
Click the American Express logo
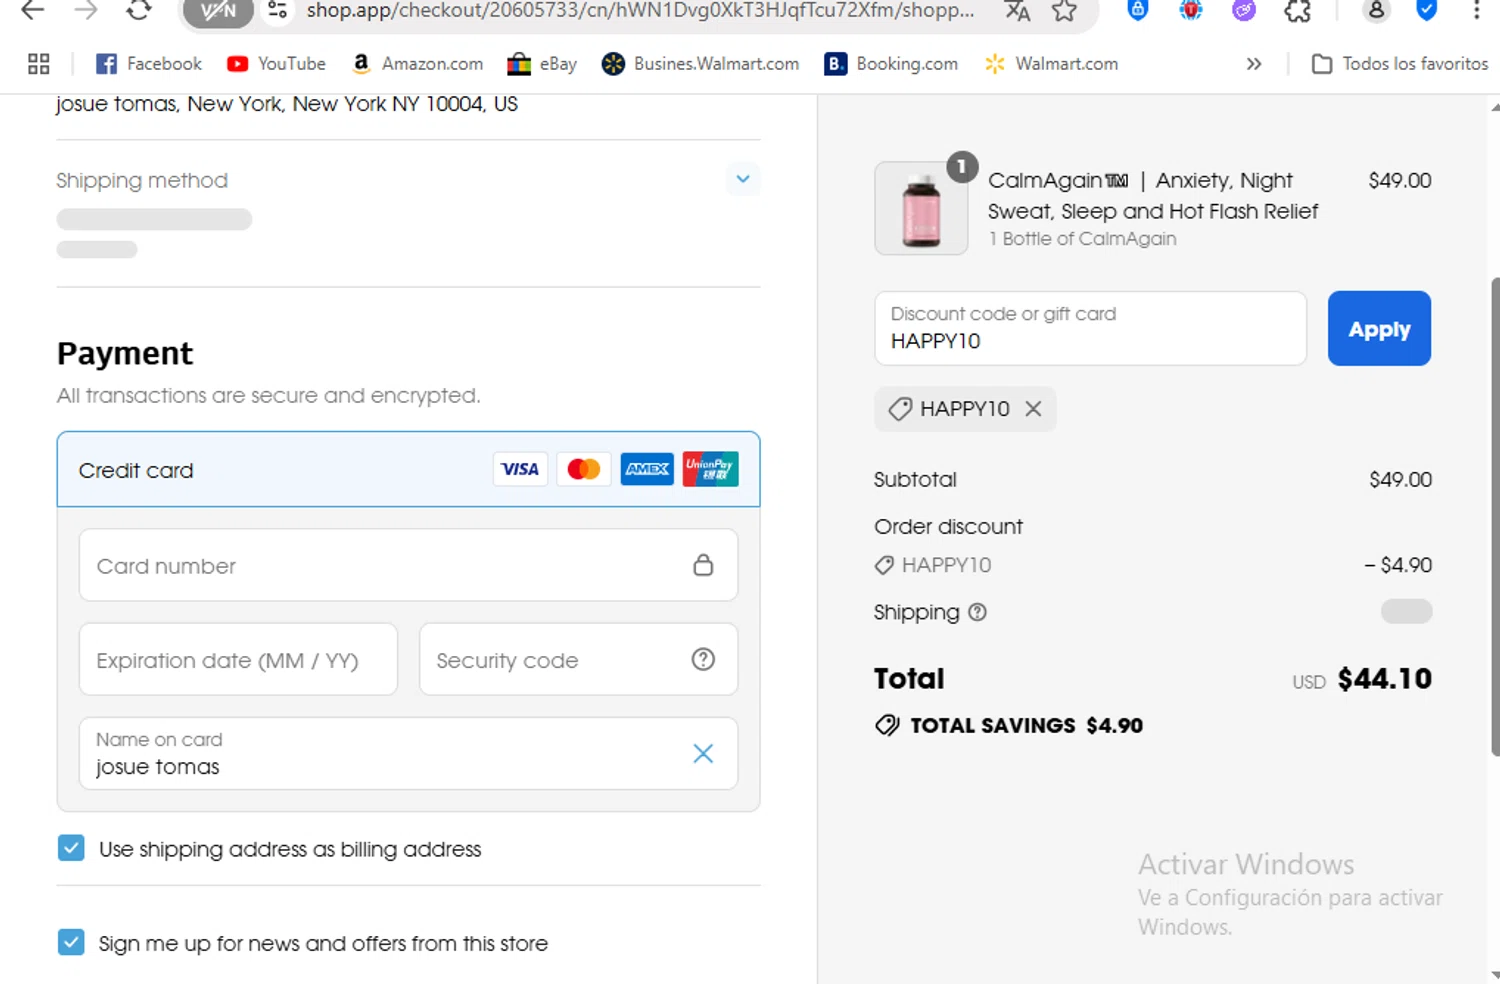[x=647, y=469]
